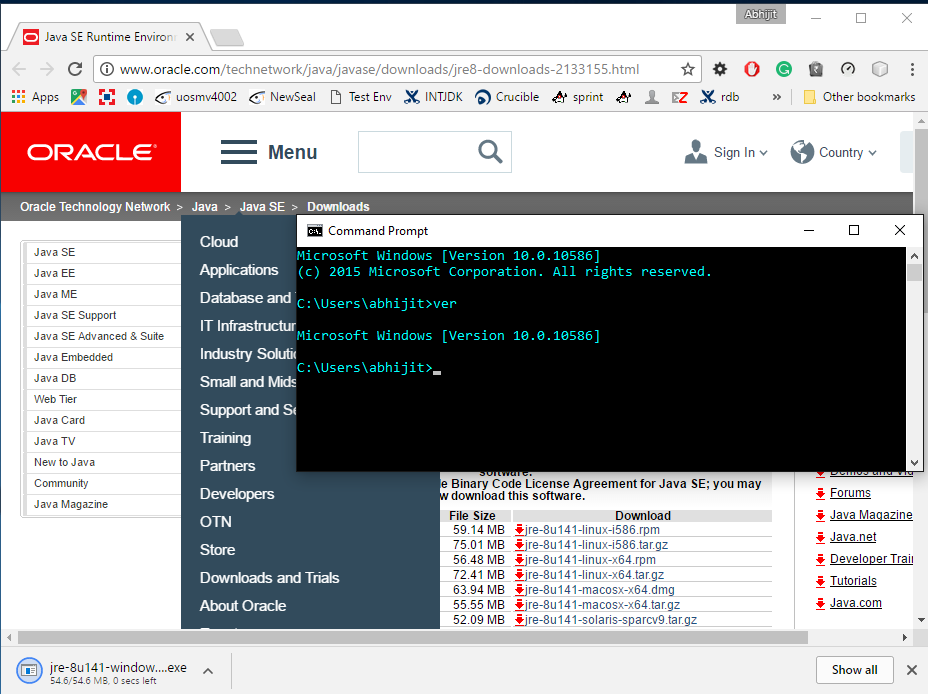Click the Show all downloads button
Image resolution: width=928 pixels, height=694 pixels.
tap(854, 670)
